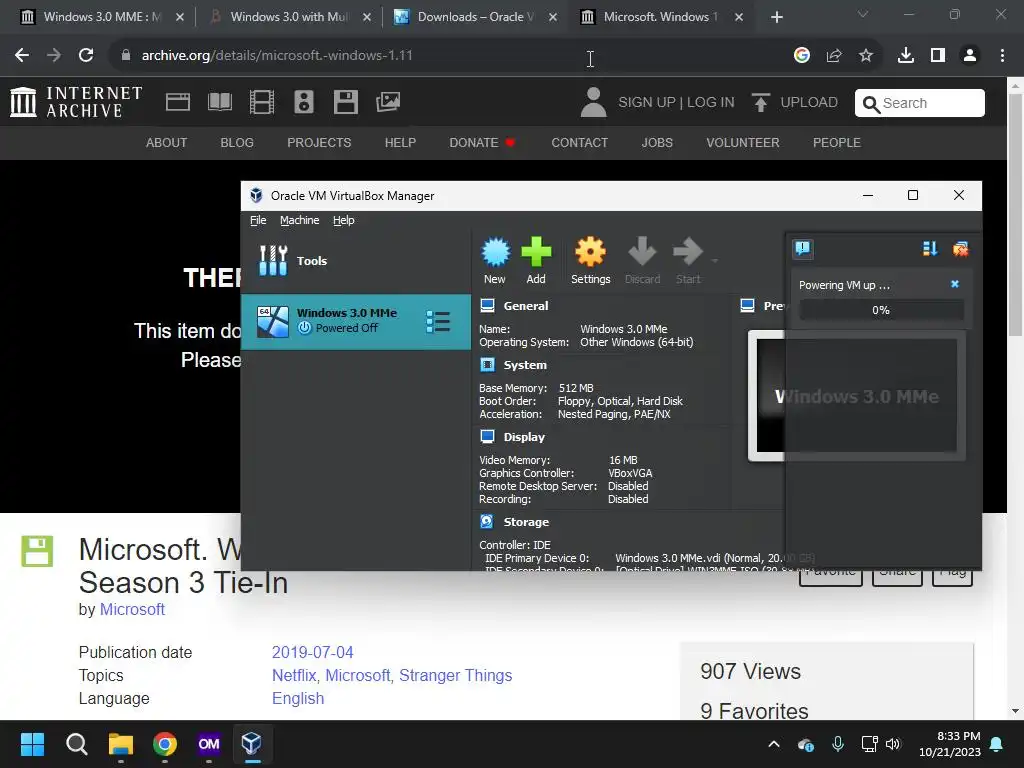Viewport: 1024px width, 768px height.
Task: Toggle Chrome side panel icon
Action: tap(938, 56)
